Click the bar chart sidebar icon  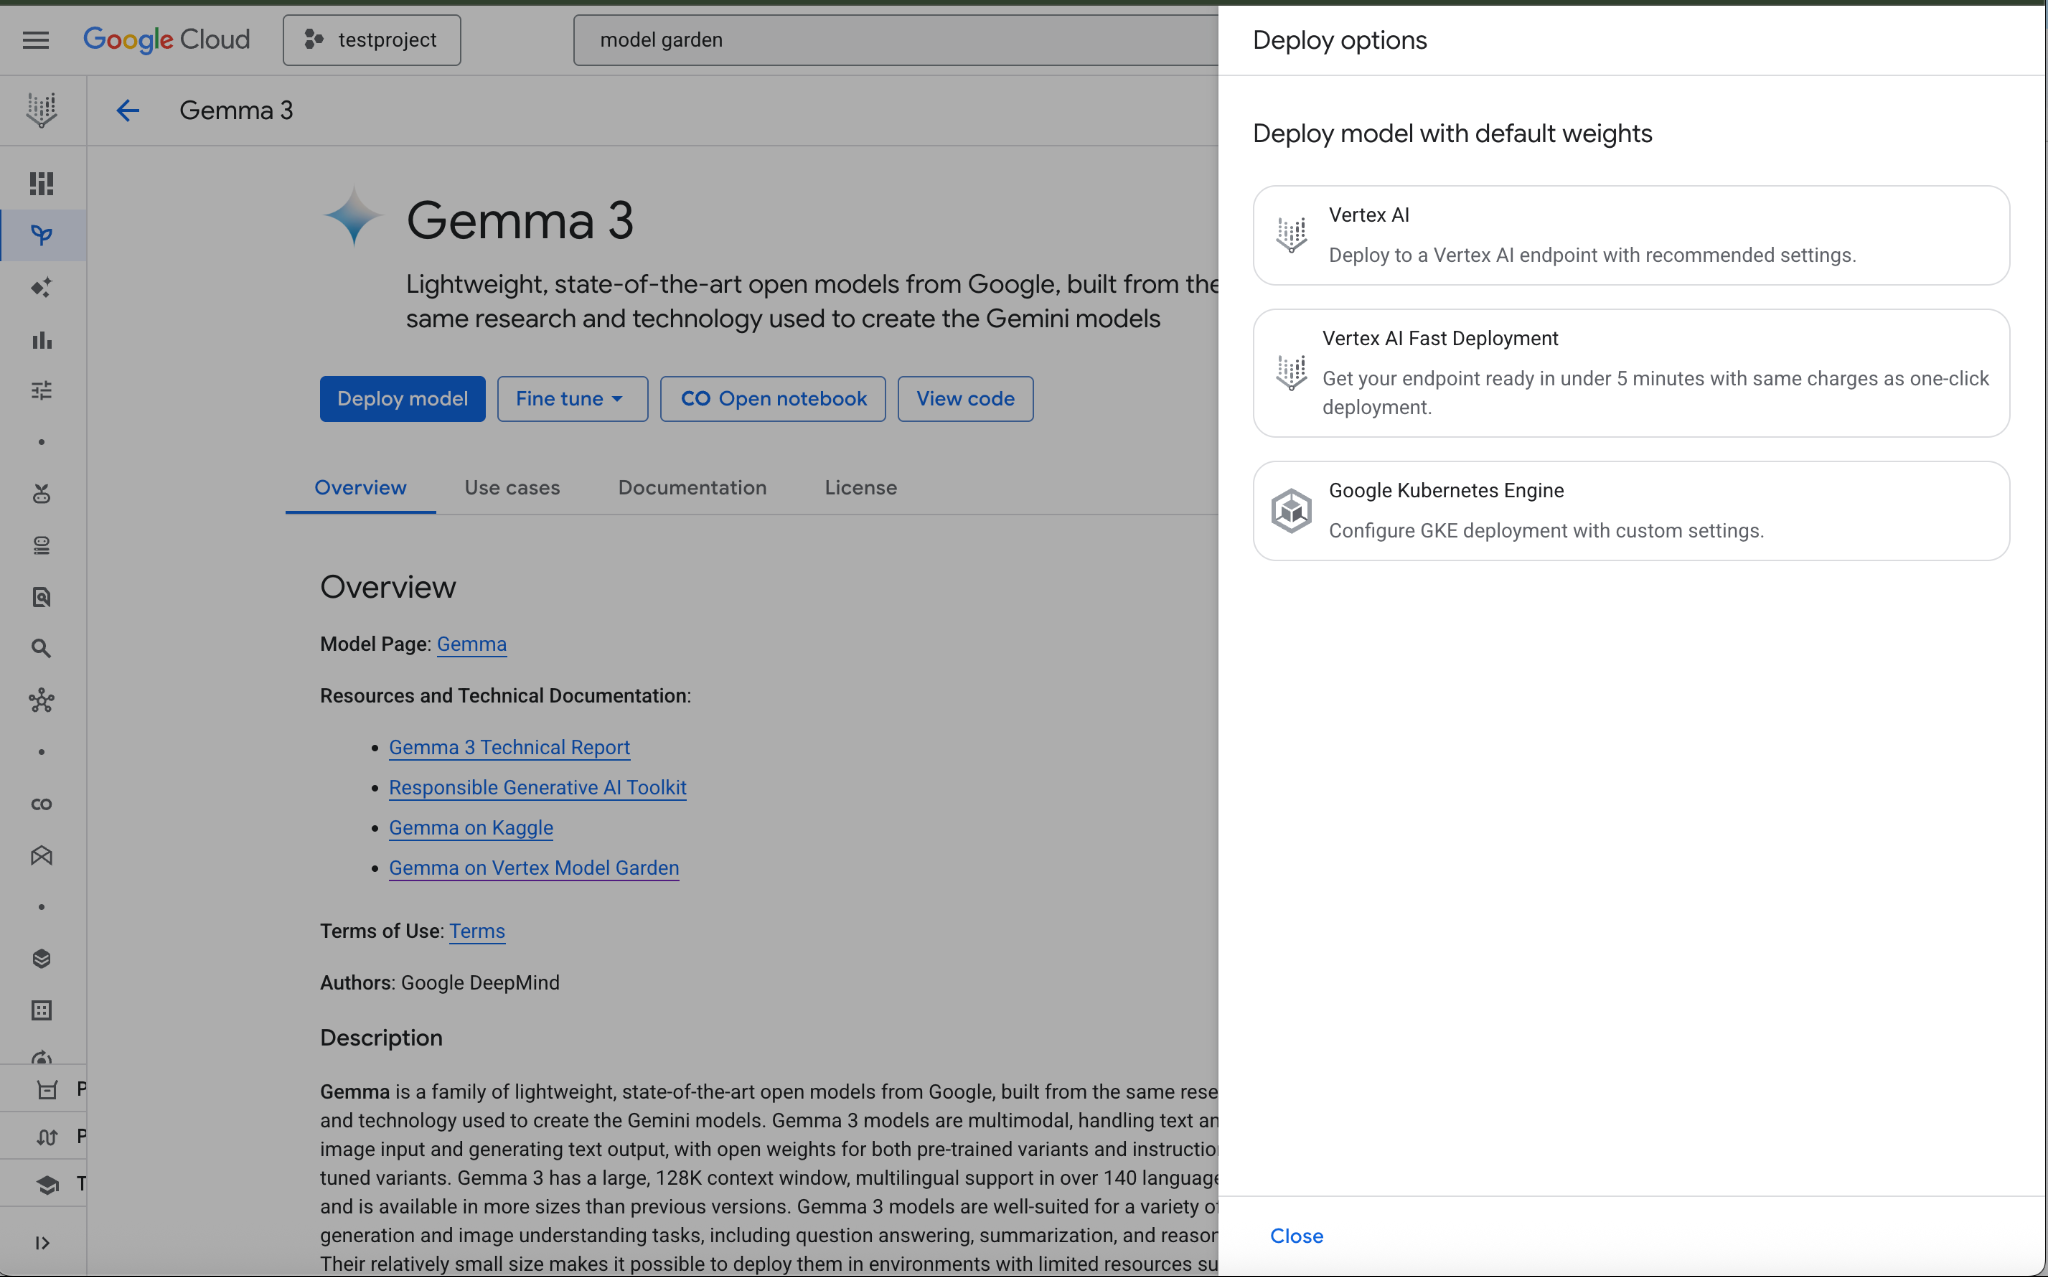(x=41, y=340)
